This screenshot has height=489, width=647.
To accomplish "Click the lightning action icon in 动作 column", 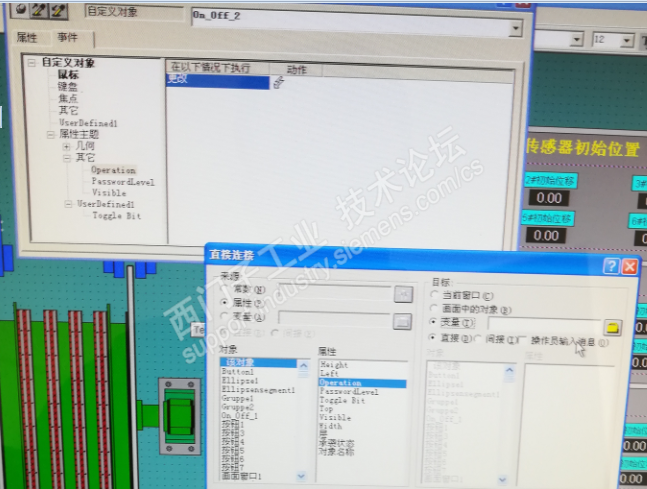I will pyautogui.click(x=279, y=82).
